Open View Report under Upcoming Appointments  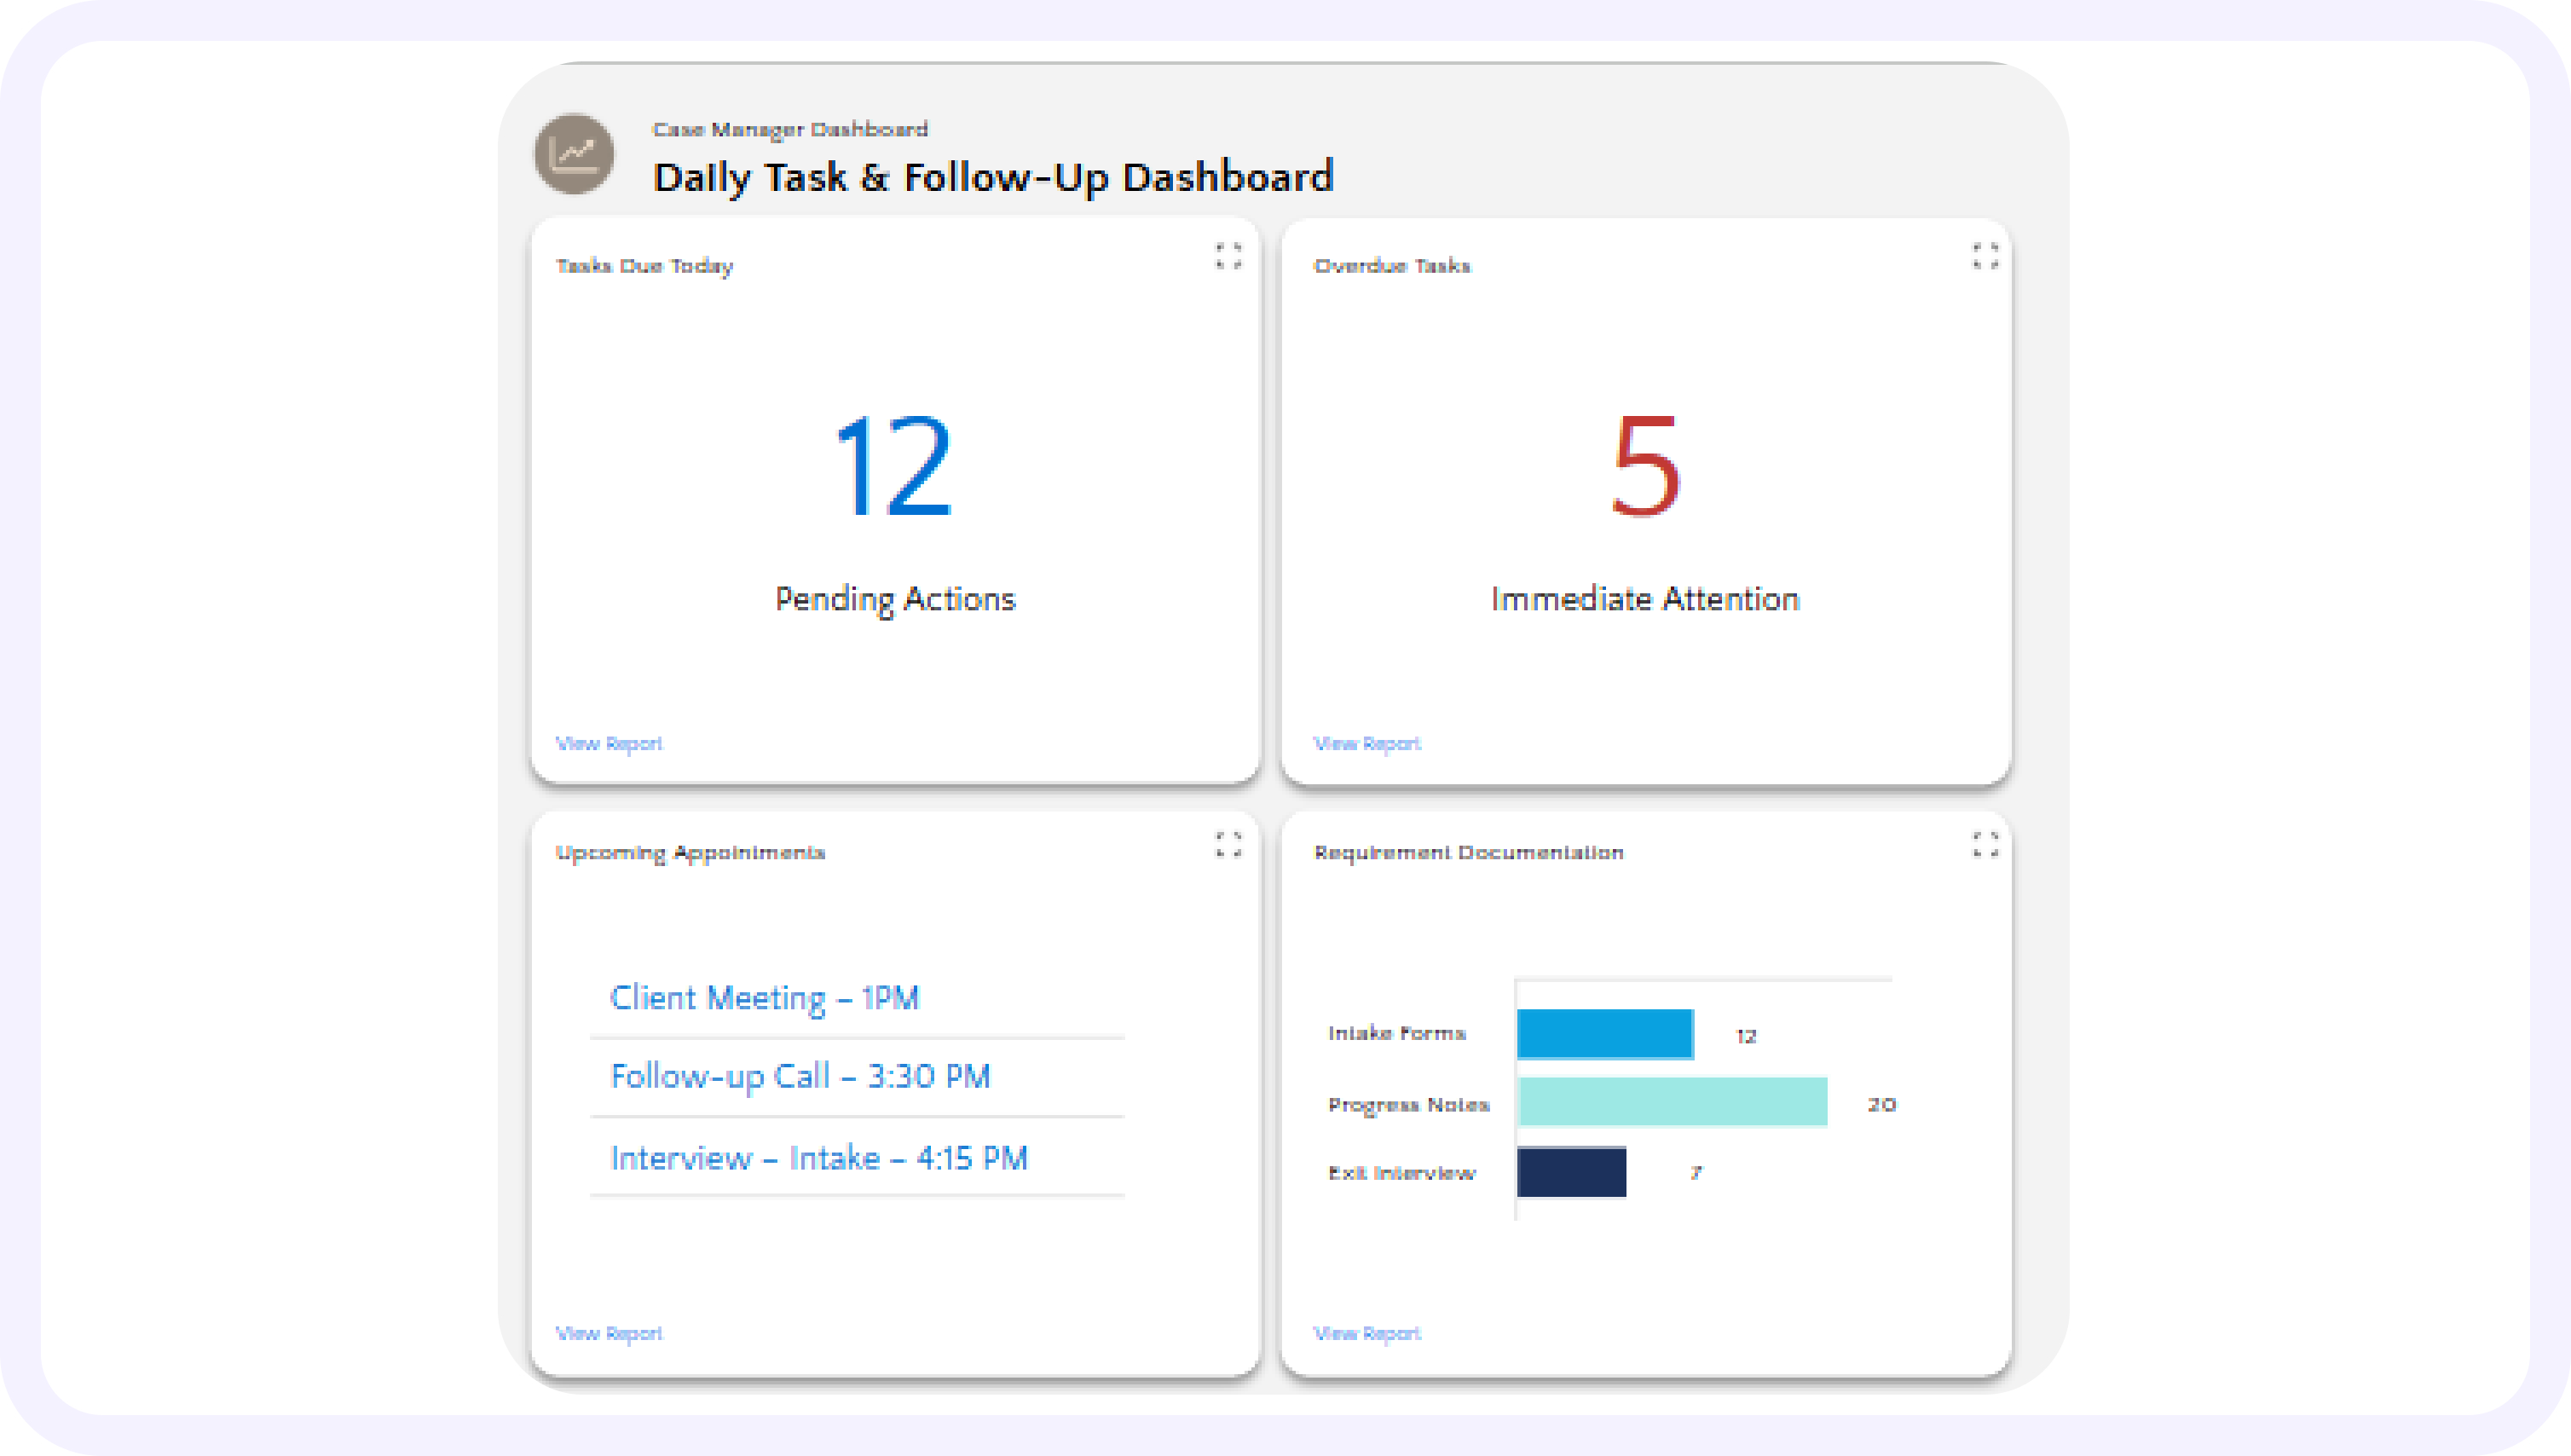[609, 1333]
